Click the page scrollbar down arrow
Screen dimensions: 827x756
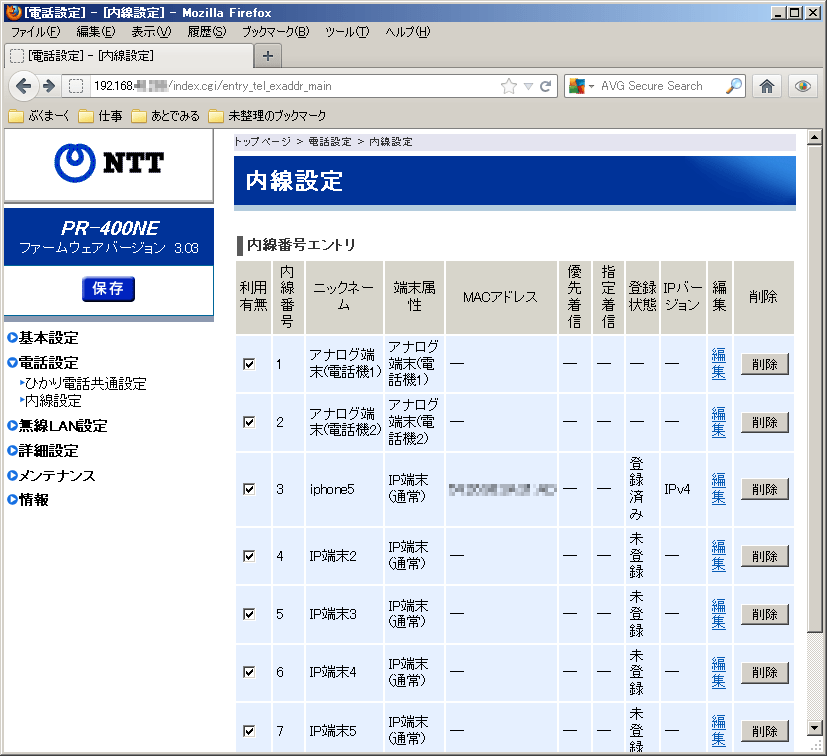click(x=814, y=728)
